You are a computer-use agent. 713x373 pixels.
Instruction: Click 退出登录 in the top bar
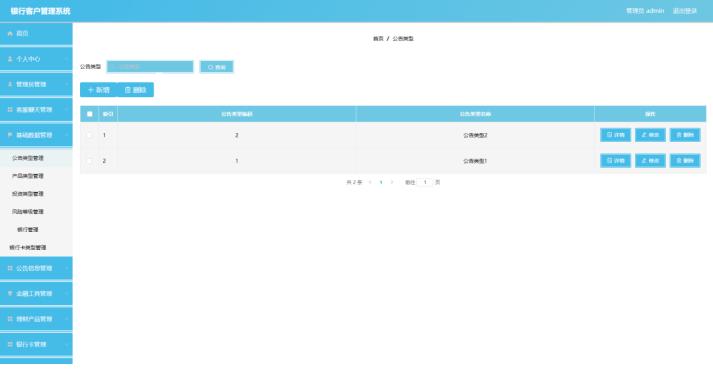[685, 11]
